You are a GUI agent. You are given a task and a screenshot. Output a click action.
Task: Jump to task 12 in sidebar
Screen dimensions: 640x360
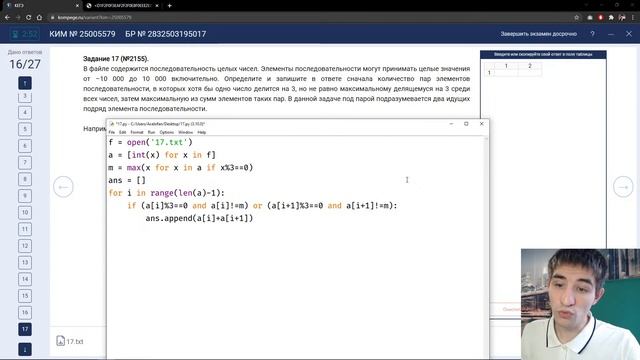(25, 246)
